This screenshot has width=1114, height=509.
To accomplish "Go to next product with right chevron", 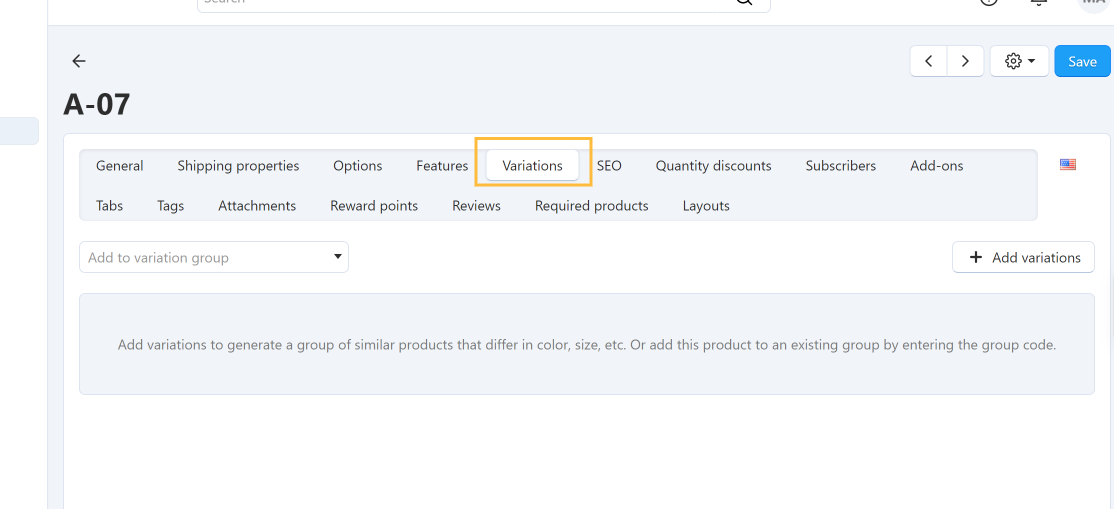I will (965, 61).
